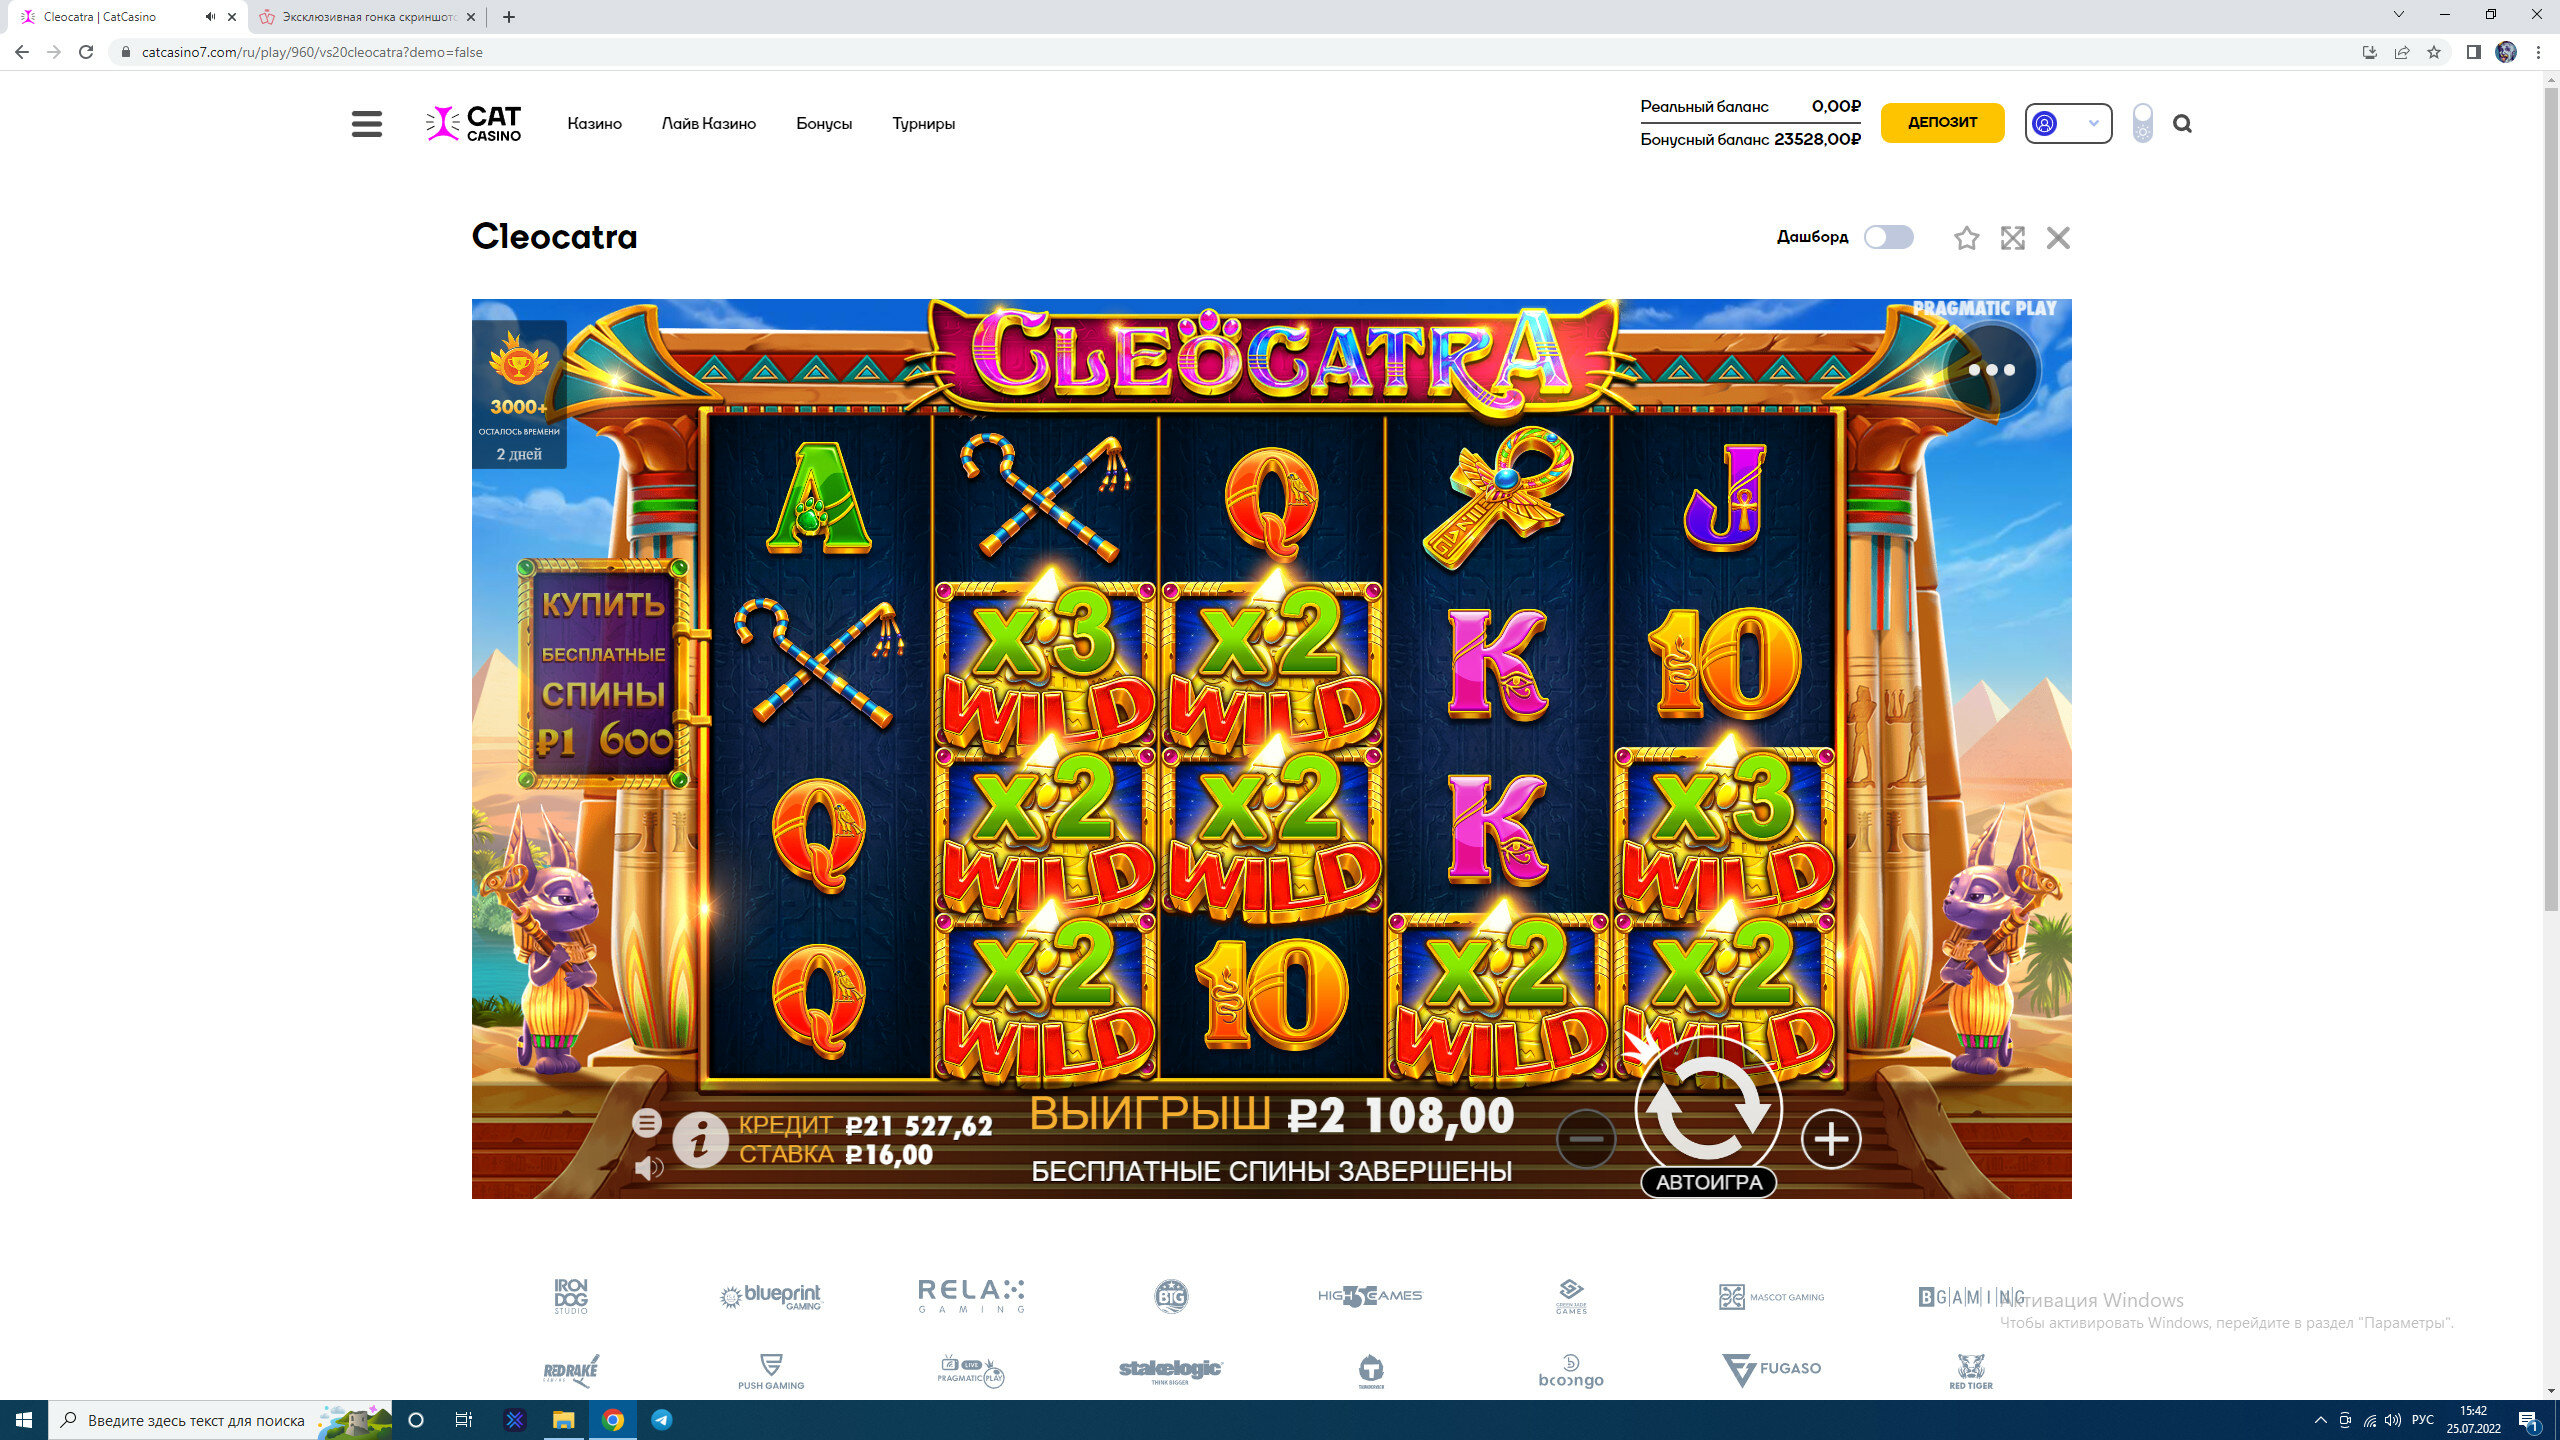Open the hamburger site menu
2560x1440 pixels.
click(x=367, y=124)
